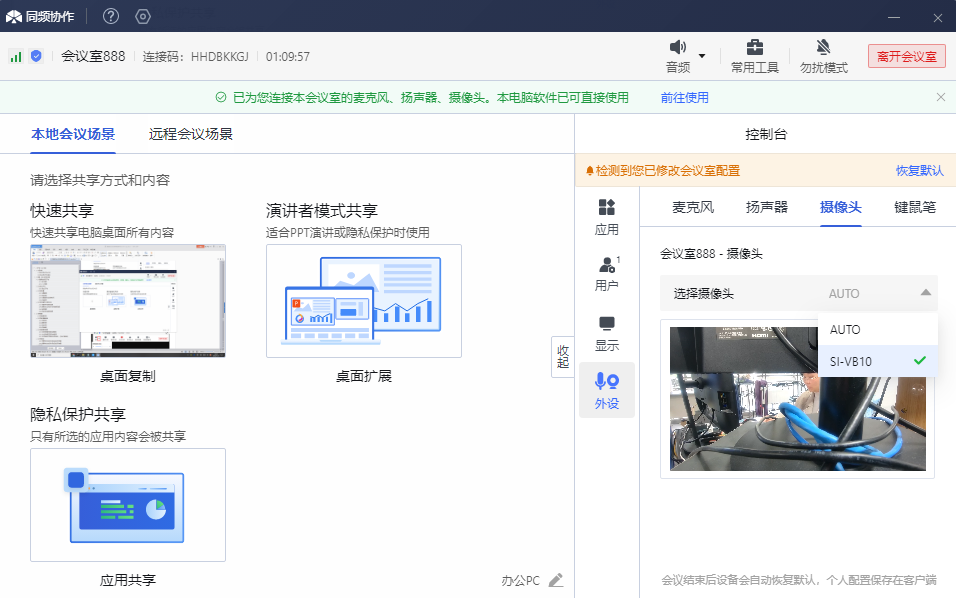Open the Users panel in sidebar
The width and height of the screenshot is (956, 598).
click(607, 273)
